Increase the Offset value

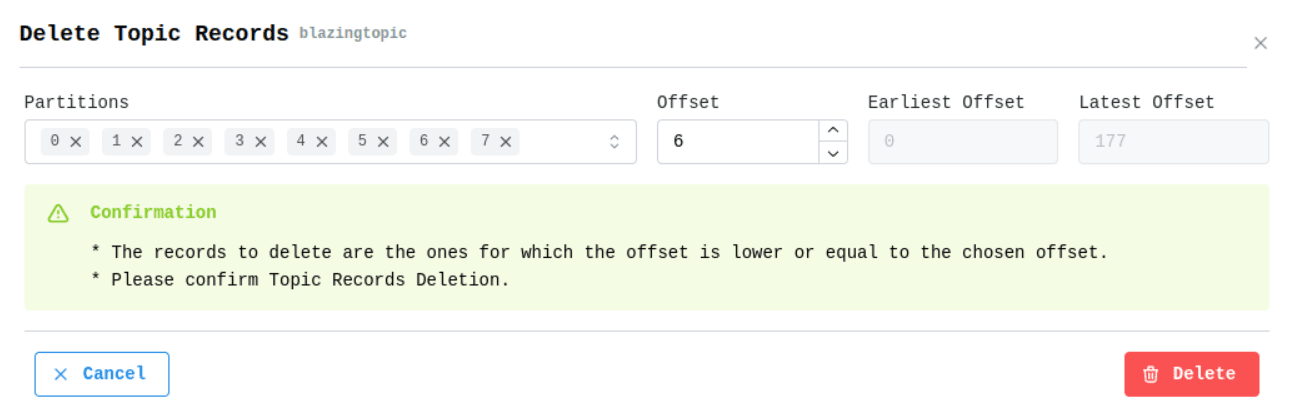pyautogui.click(x=833, y=131)
